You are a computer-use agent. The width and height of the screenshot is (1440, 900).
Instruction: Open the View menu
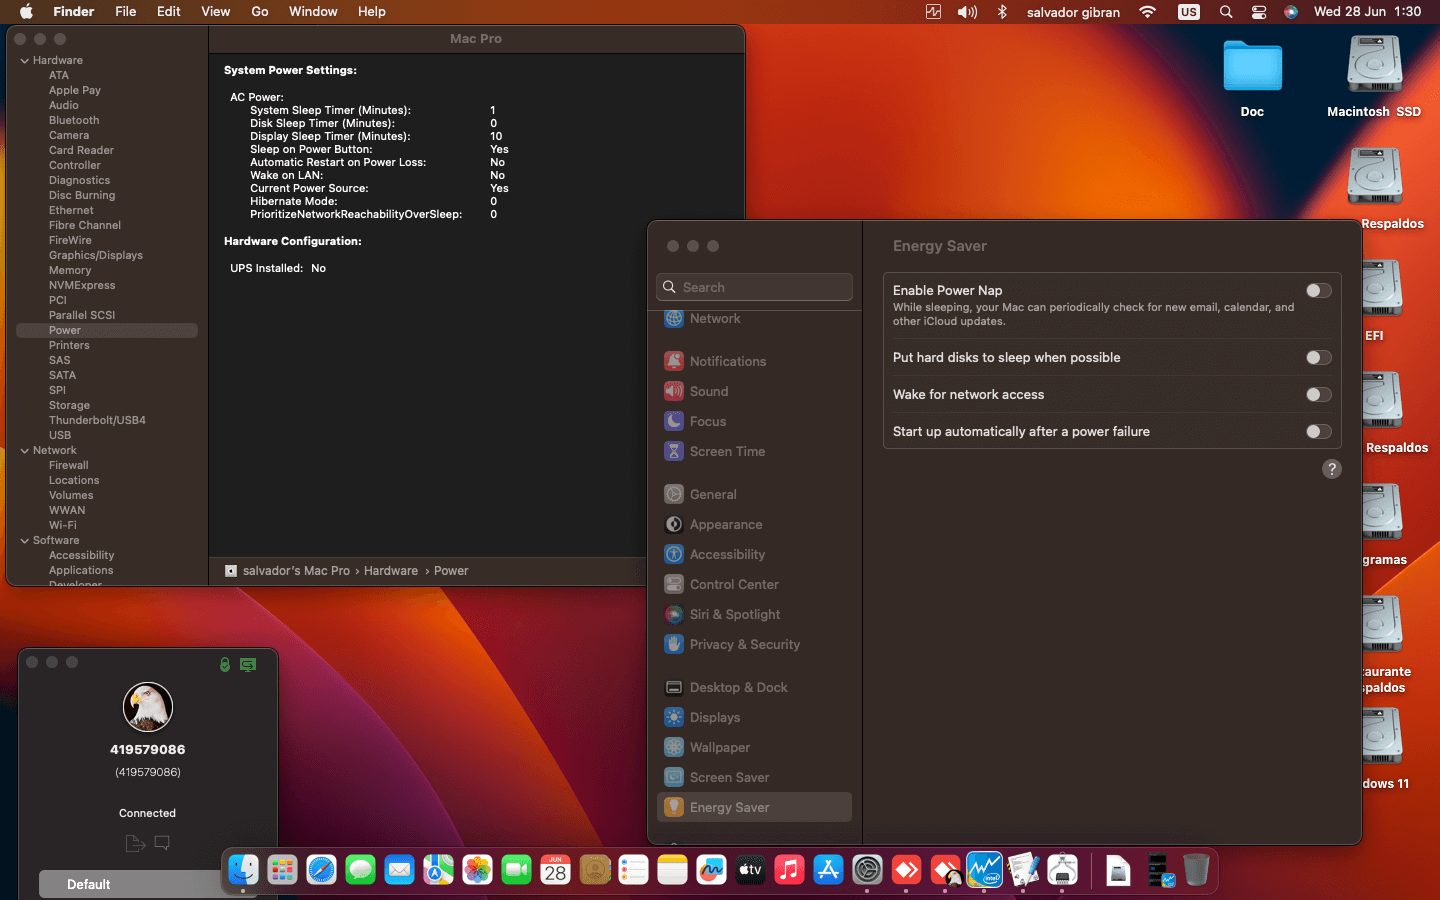(x=216, y=12)
